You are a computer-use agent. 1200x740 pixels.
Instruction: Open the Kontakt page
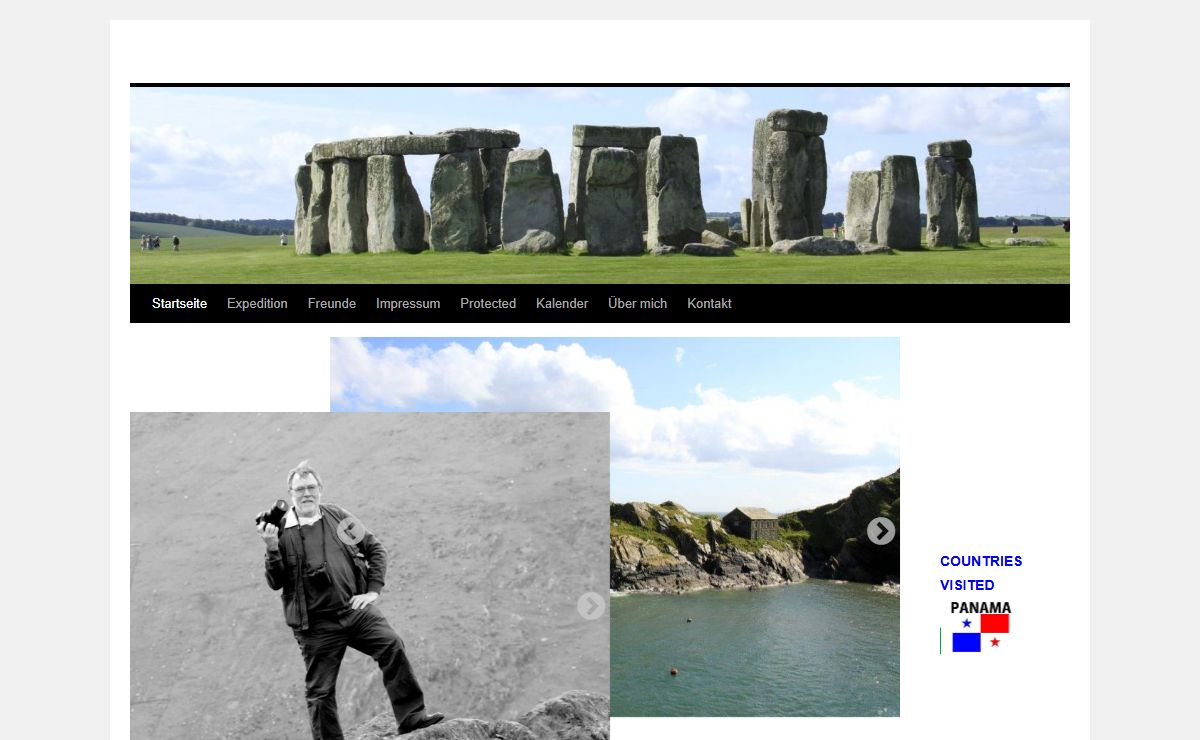point(709,303)
